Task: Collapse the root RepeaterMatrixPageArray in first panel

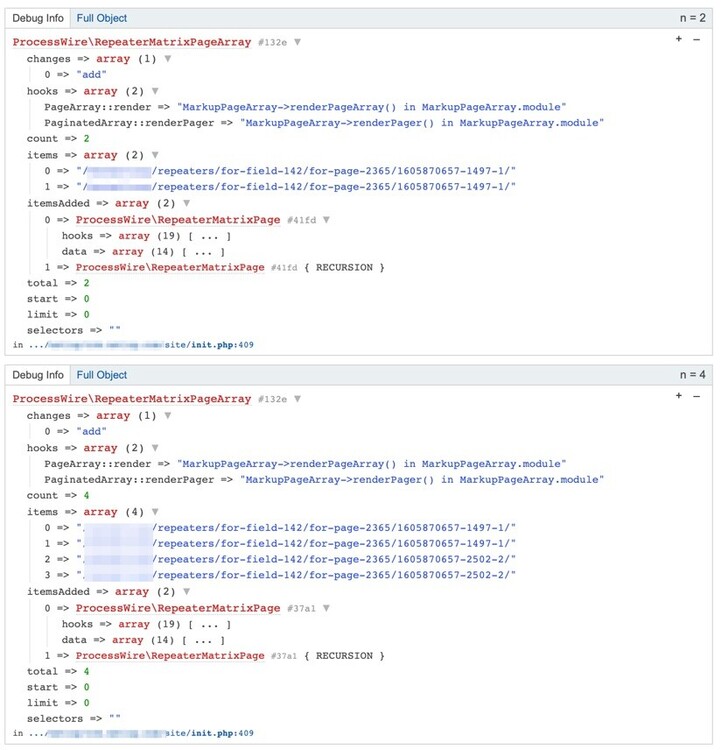Action: click(297, 43)
